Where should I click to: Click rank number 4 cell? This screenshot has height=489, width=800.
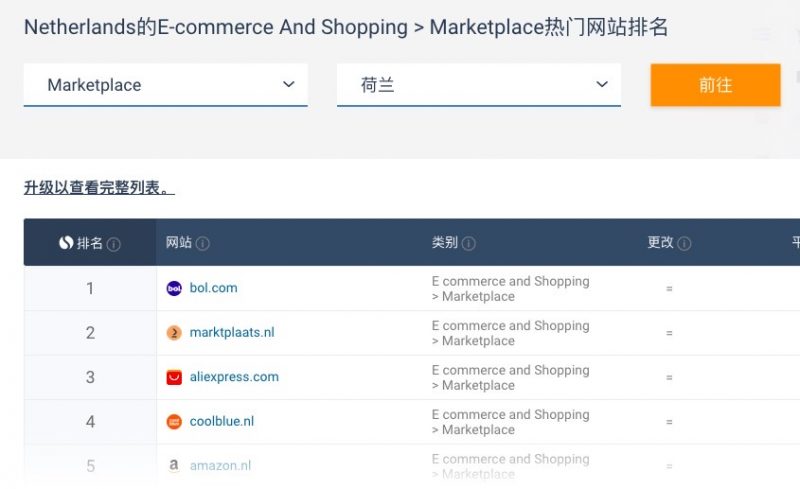tap(90, 422)
